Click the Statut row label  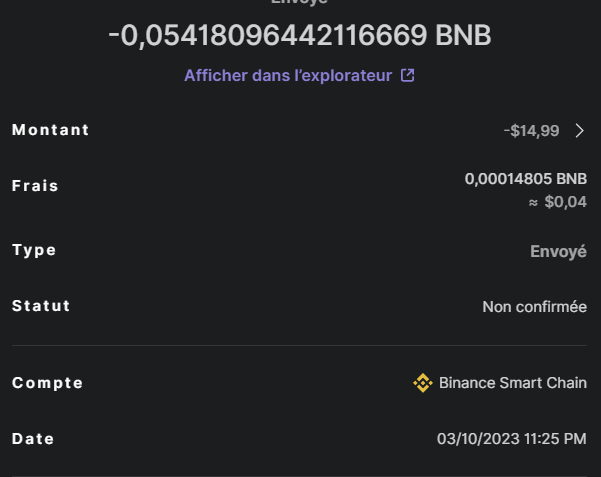pyautogui.click(x=41, y=306)
